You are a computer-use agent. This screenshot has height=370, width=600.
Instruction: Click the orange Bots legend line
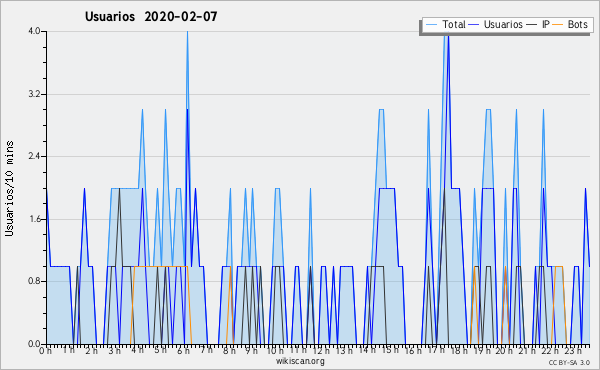point(558,25)
